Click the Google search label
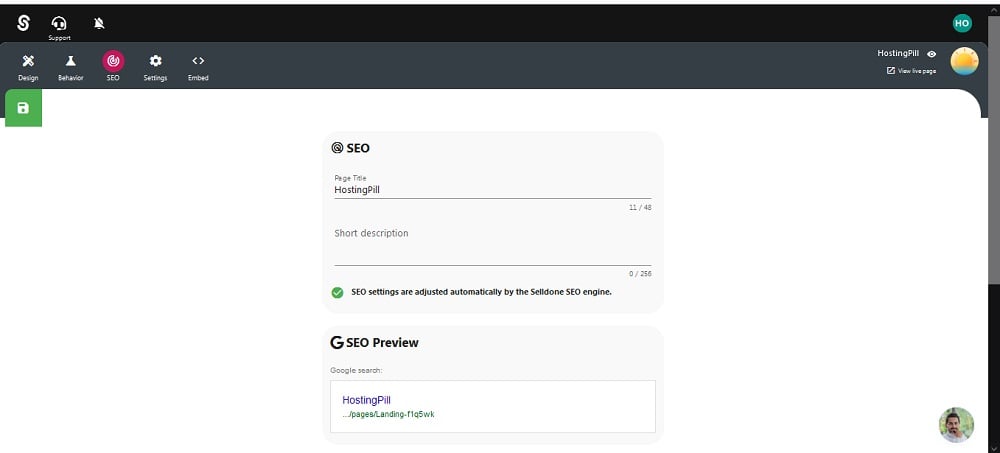Screen dimensions: 1000x453 [x=356, y=370]
